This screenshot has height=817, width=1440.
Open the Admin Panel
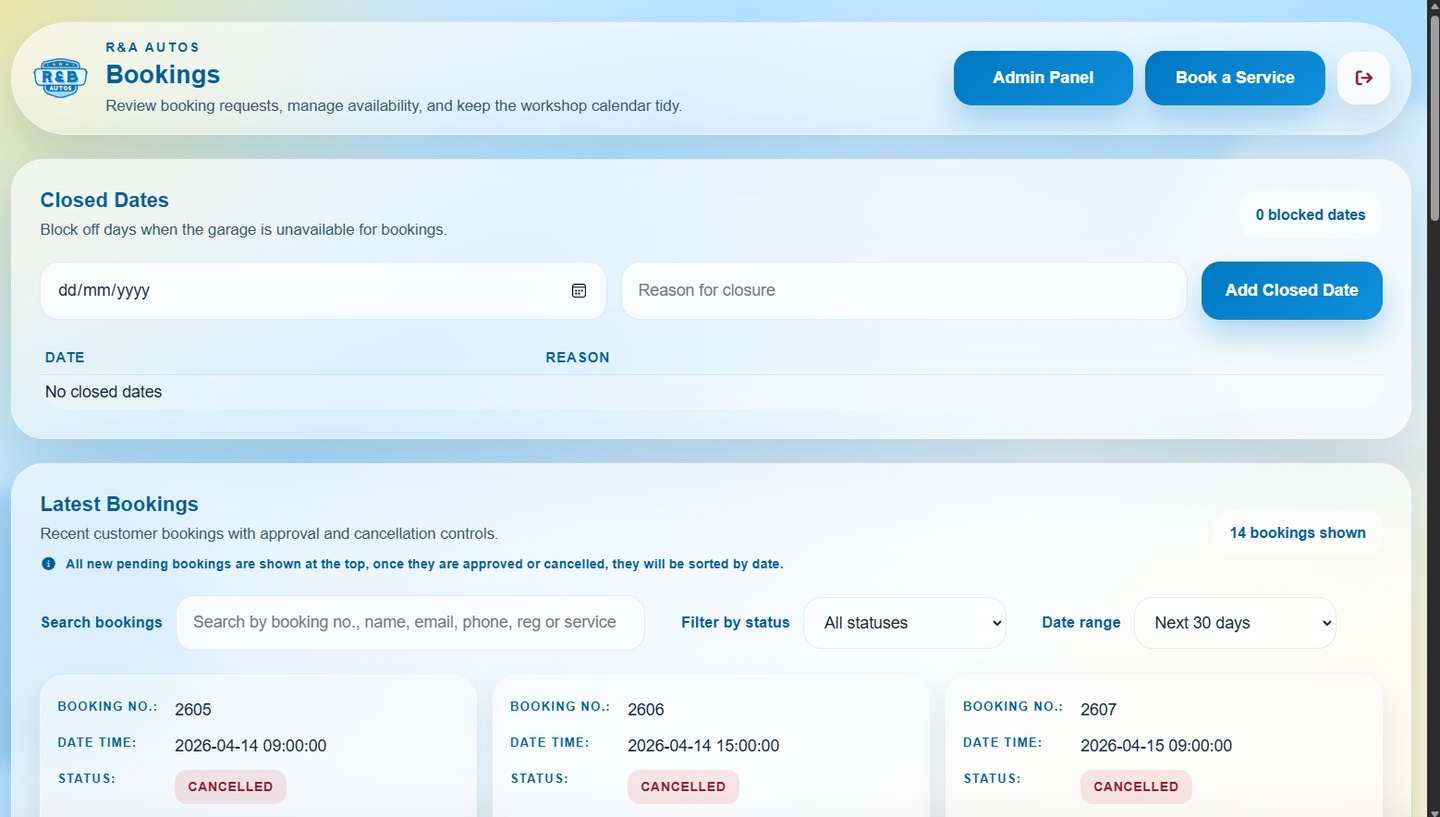pyautogui.click(x=1043, y=78)
